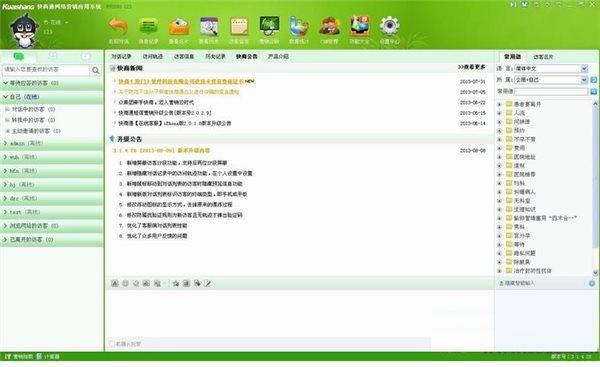600x367 pixels.
Task: Open the emoji smiley icon in editor toolbar
Action: (x=125, y=284)
